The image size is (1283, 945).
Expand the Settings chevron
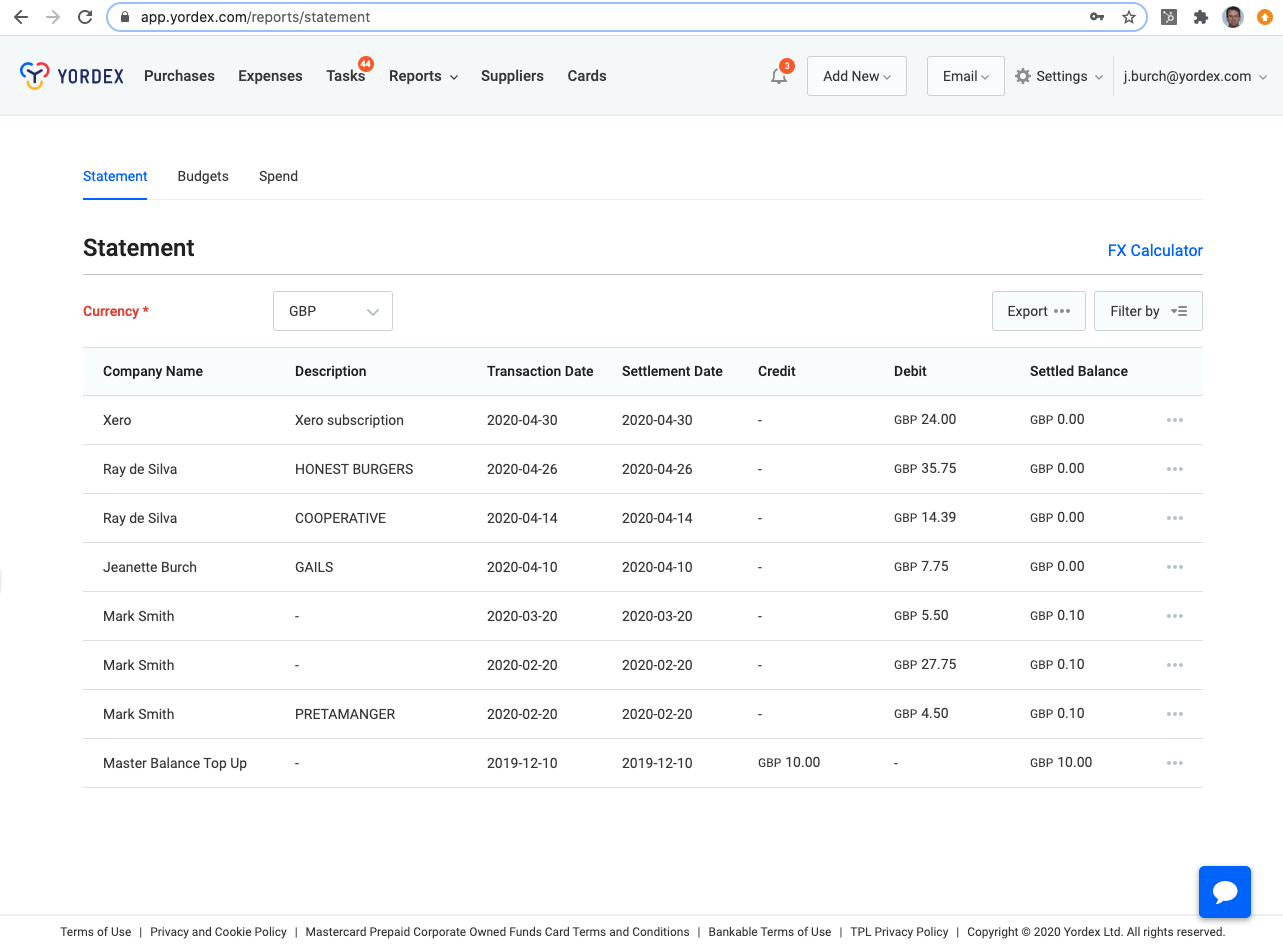1099,77
